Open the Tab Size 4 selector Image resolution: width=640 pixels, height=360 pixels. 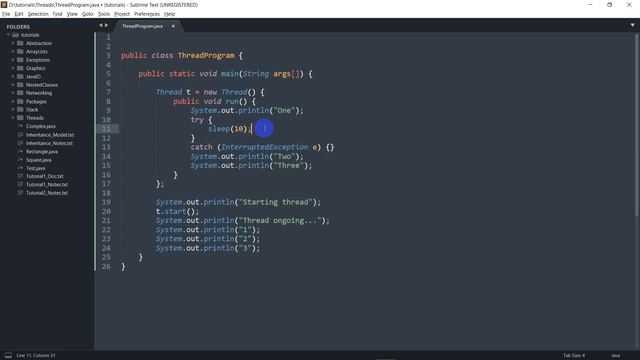(x=574, y=356)
